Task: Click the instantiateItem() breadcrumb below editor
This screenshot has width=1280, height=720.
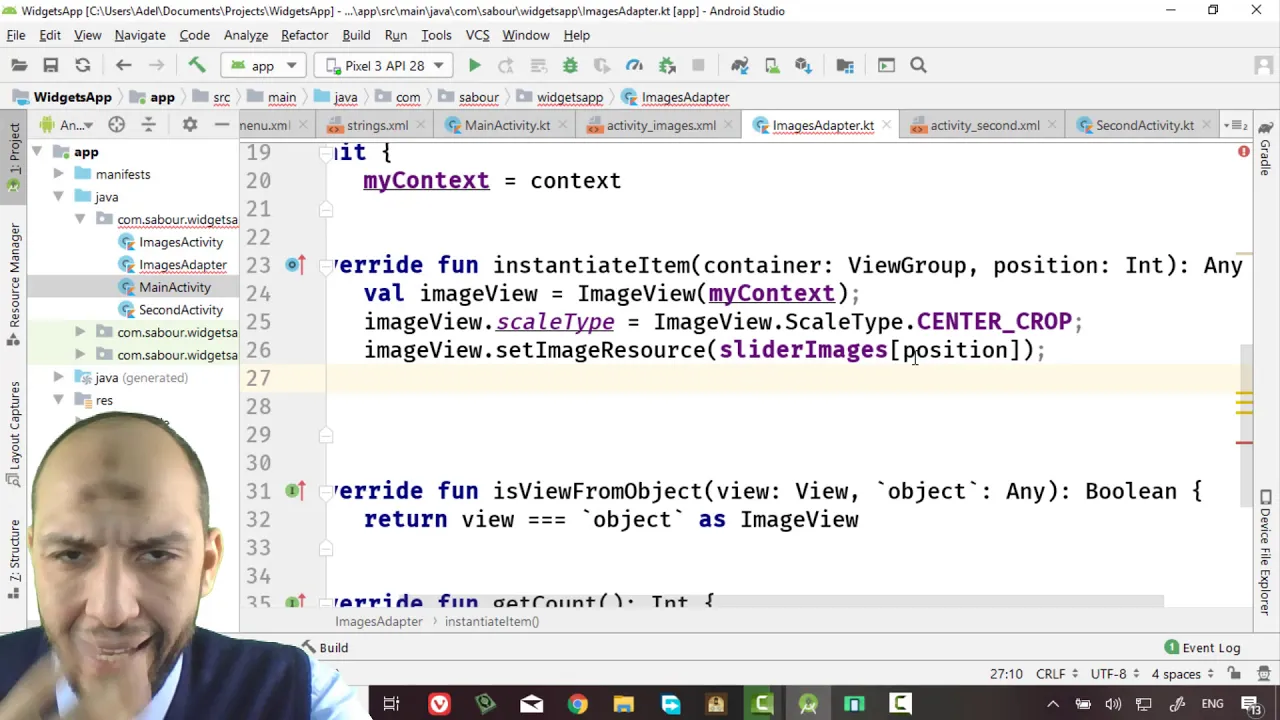Action: click(x=492, y=622)
